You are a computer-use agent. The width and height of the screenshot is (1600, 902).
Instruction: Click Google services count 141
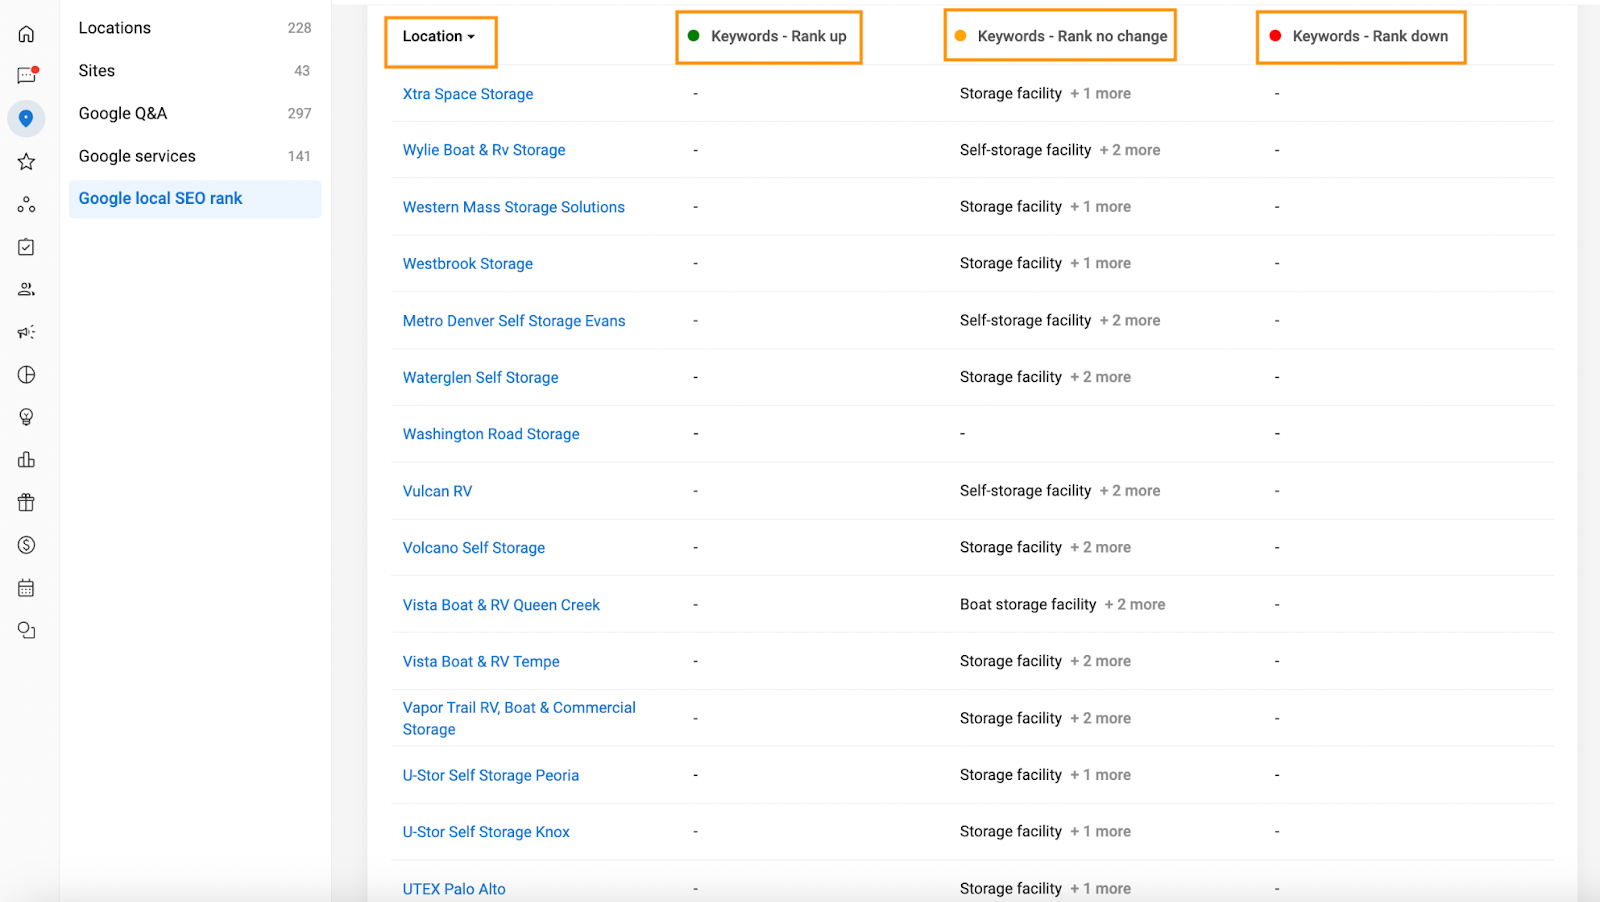pos(300,156)
